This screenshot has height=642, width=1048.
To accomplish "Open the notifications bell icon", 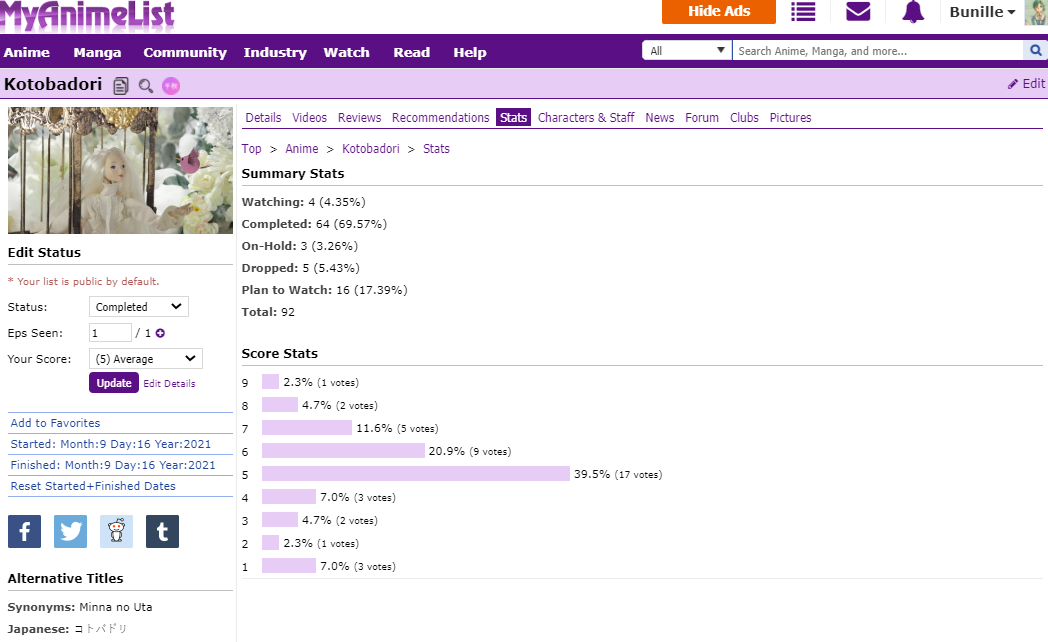I will 913,11.
